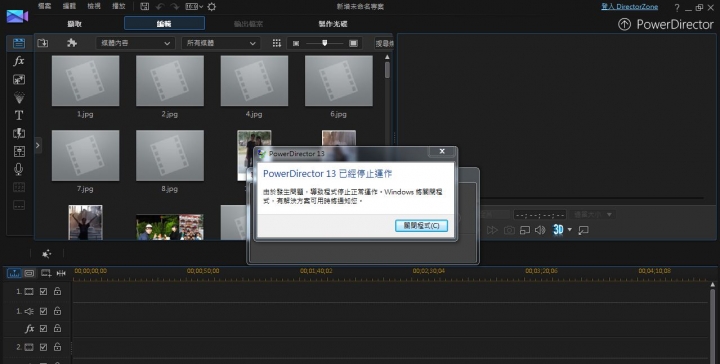Switch to storyboard view button
Viewport: 720px width, 364px height.
pos(29,273)
